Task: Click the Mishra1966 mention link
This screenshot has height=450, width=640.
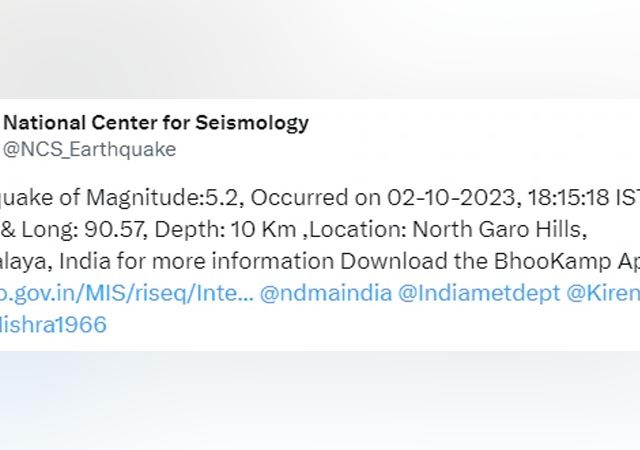Action: pos(53,324)
